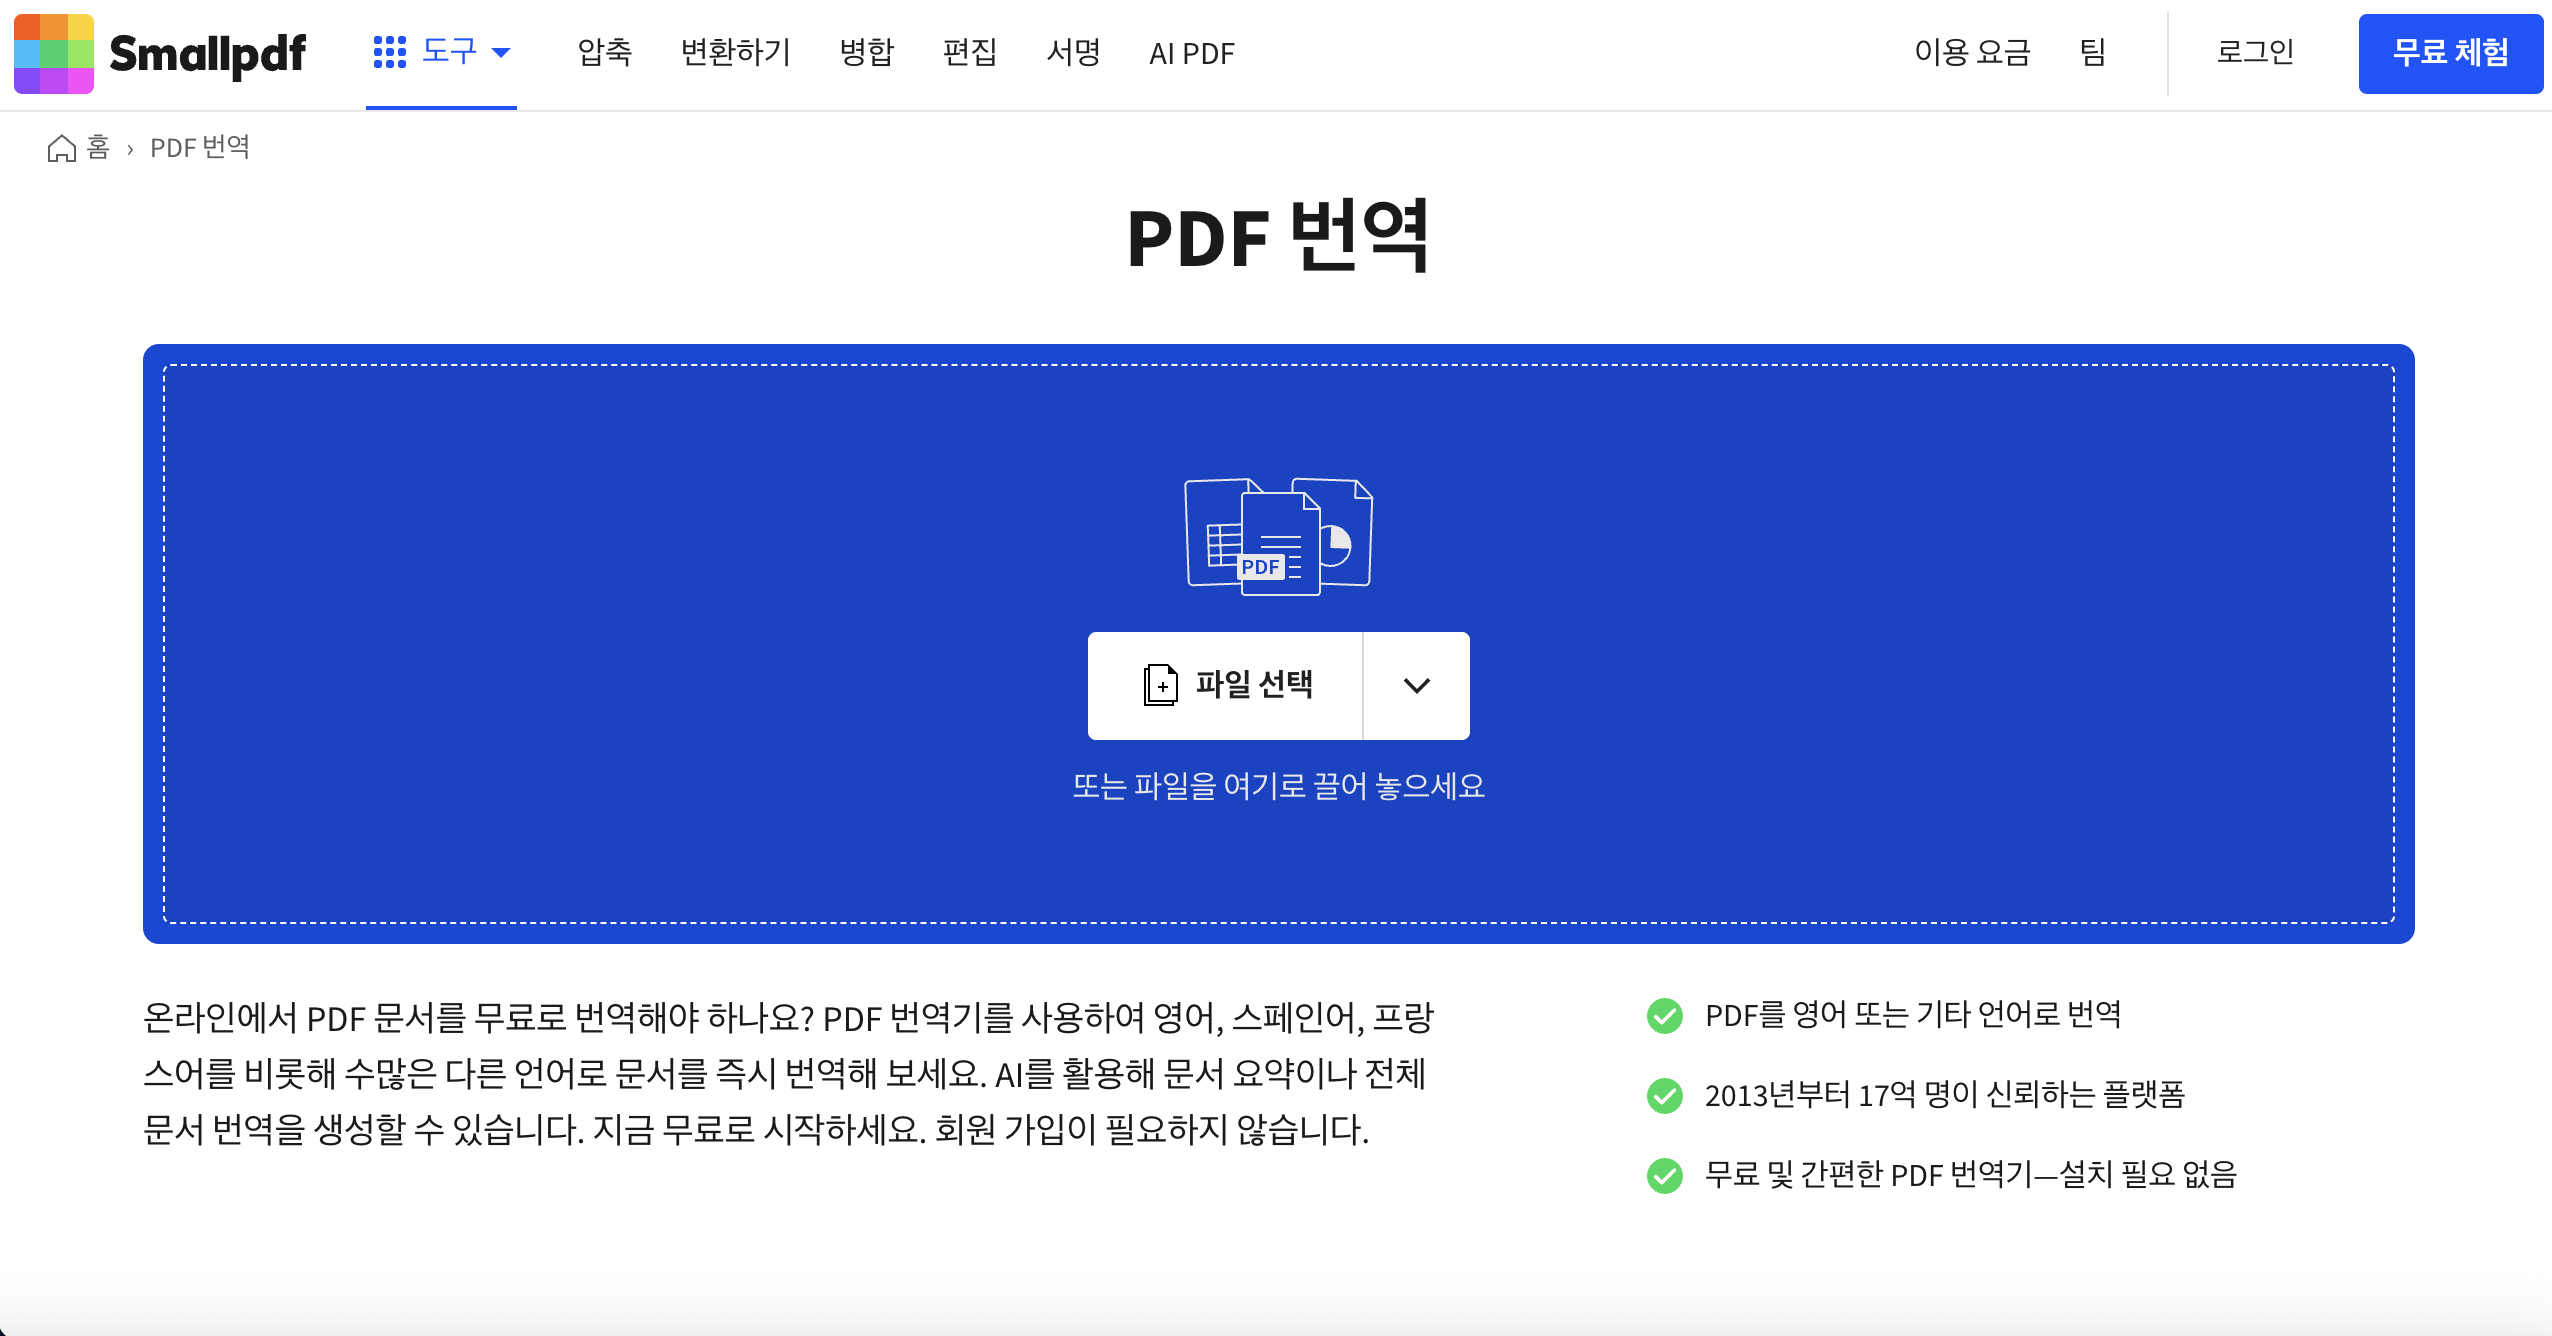Click text 무료 및 간편한 PDF 번역기—설치 필요 없음
Screen dimensions: 2552x1336
coord(1971,1175)
